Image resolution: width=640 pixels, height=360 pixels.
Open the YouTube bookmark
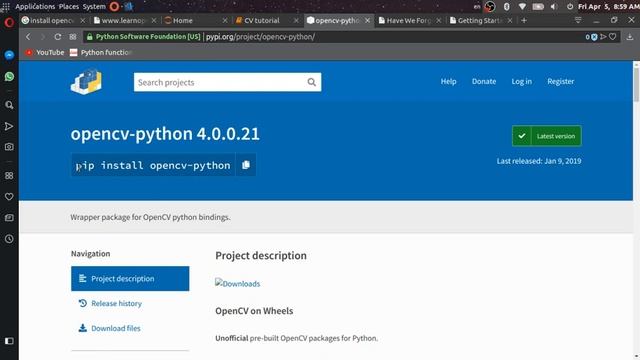(x=45, y=52)
